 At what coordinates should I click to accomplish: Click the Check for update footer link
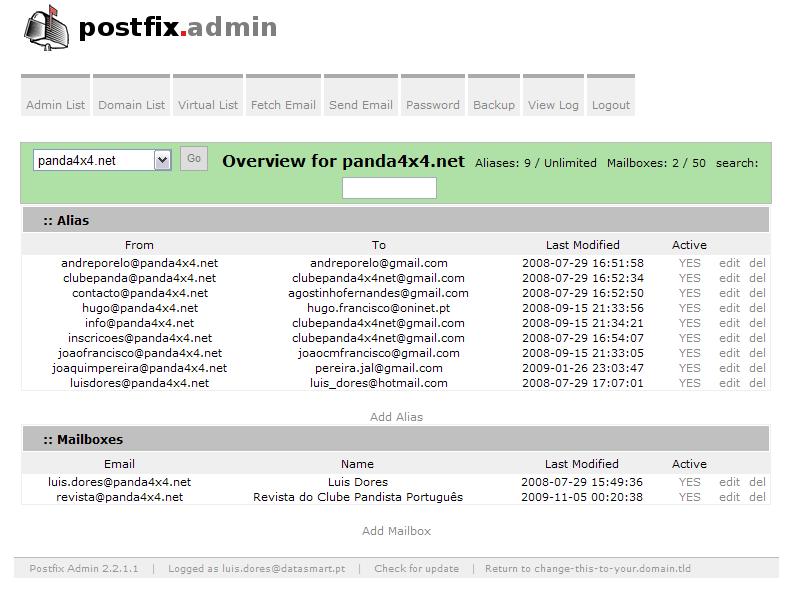pyautogui.click(x=416, y=569)
